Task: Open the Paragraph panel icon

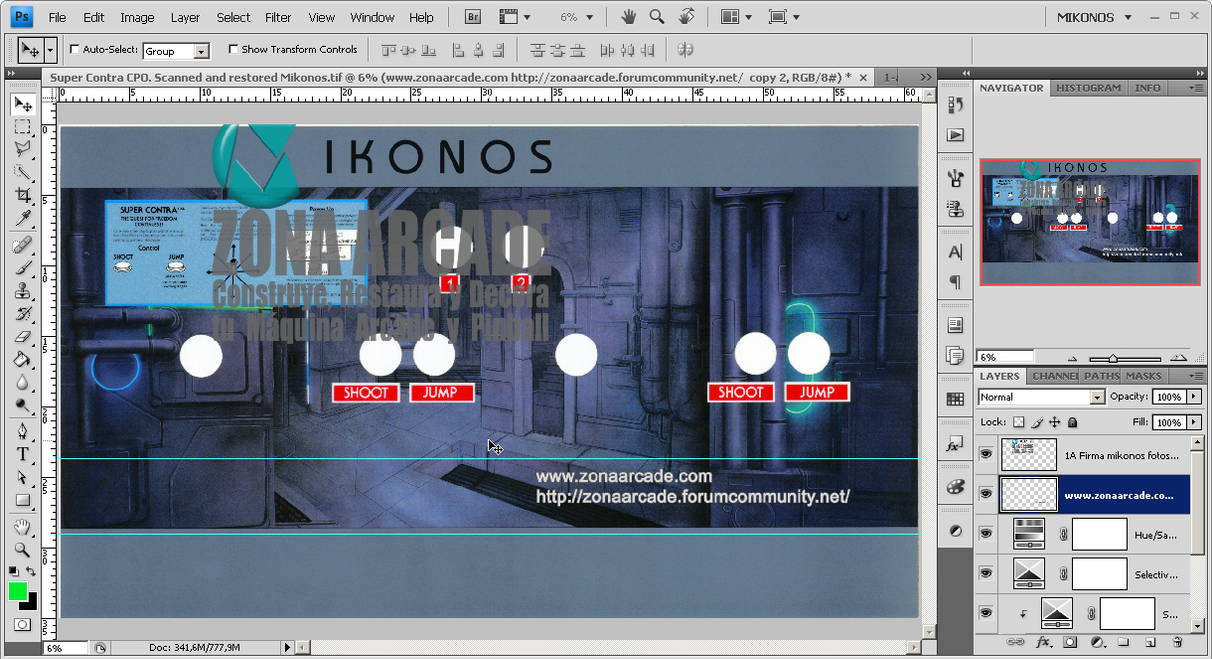Action: (x=955, y=282)
